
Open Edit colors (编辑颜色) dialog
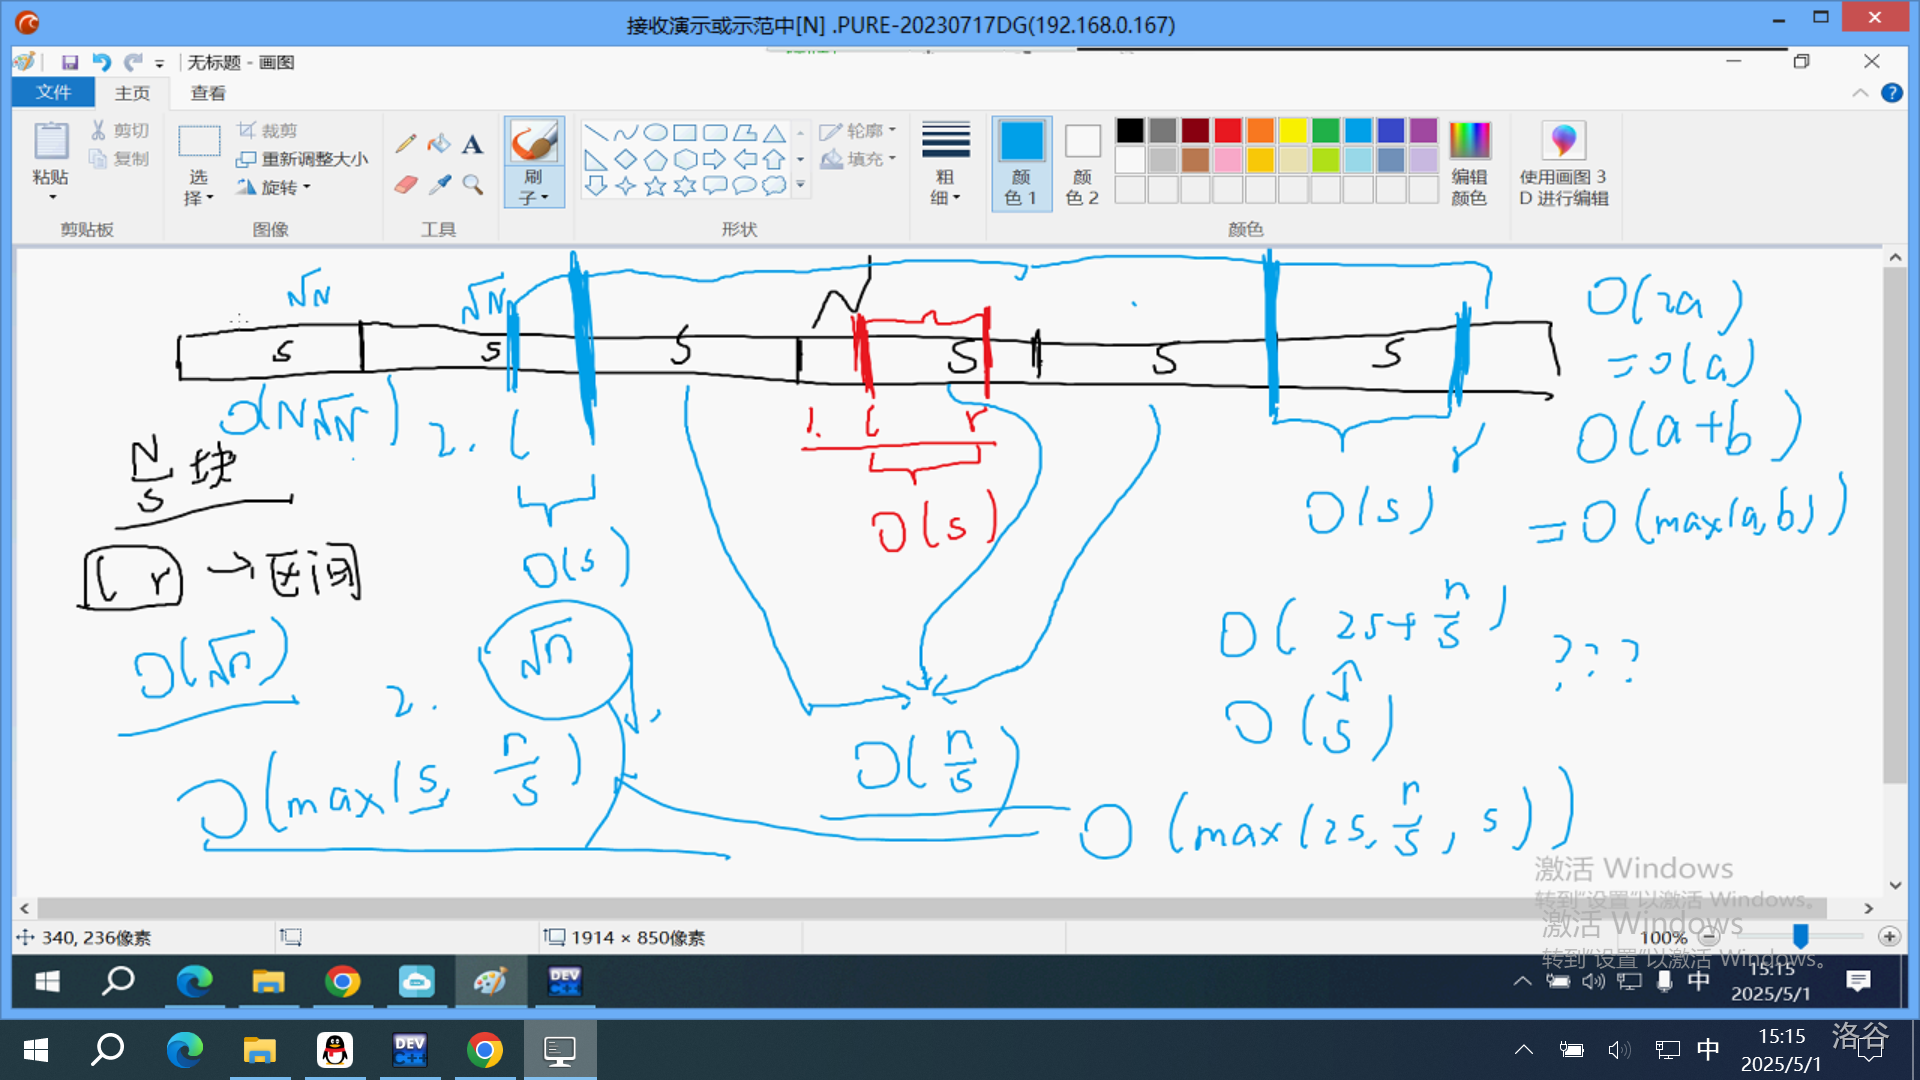click(1469, 164)
